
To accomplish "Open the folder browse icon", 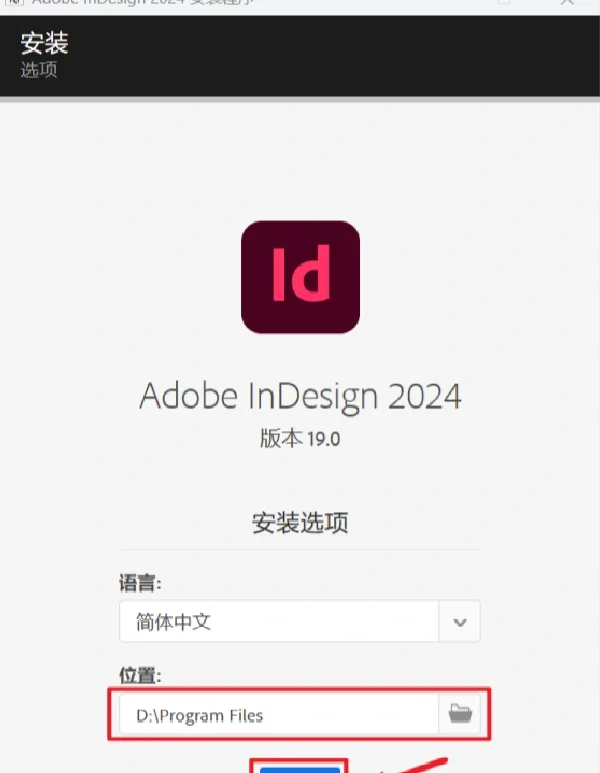I will [x=460, y=714].
